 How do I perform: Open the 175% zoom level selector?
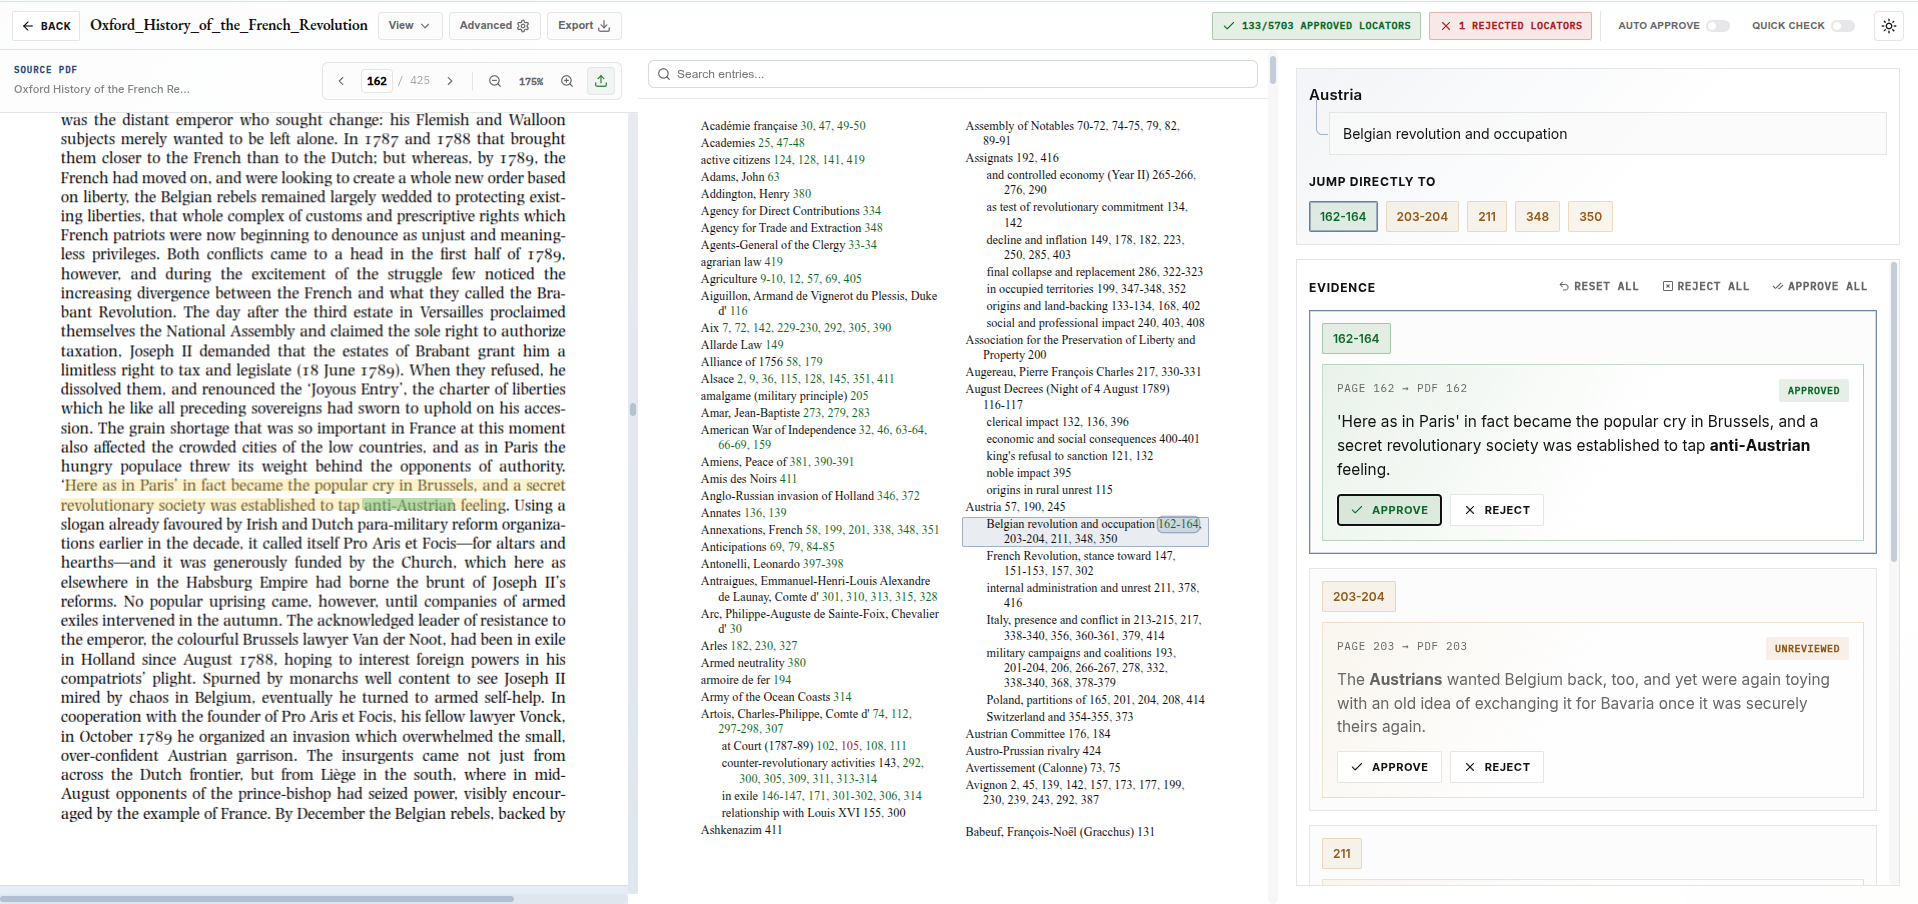(x=531, y=80)
